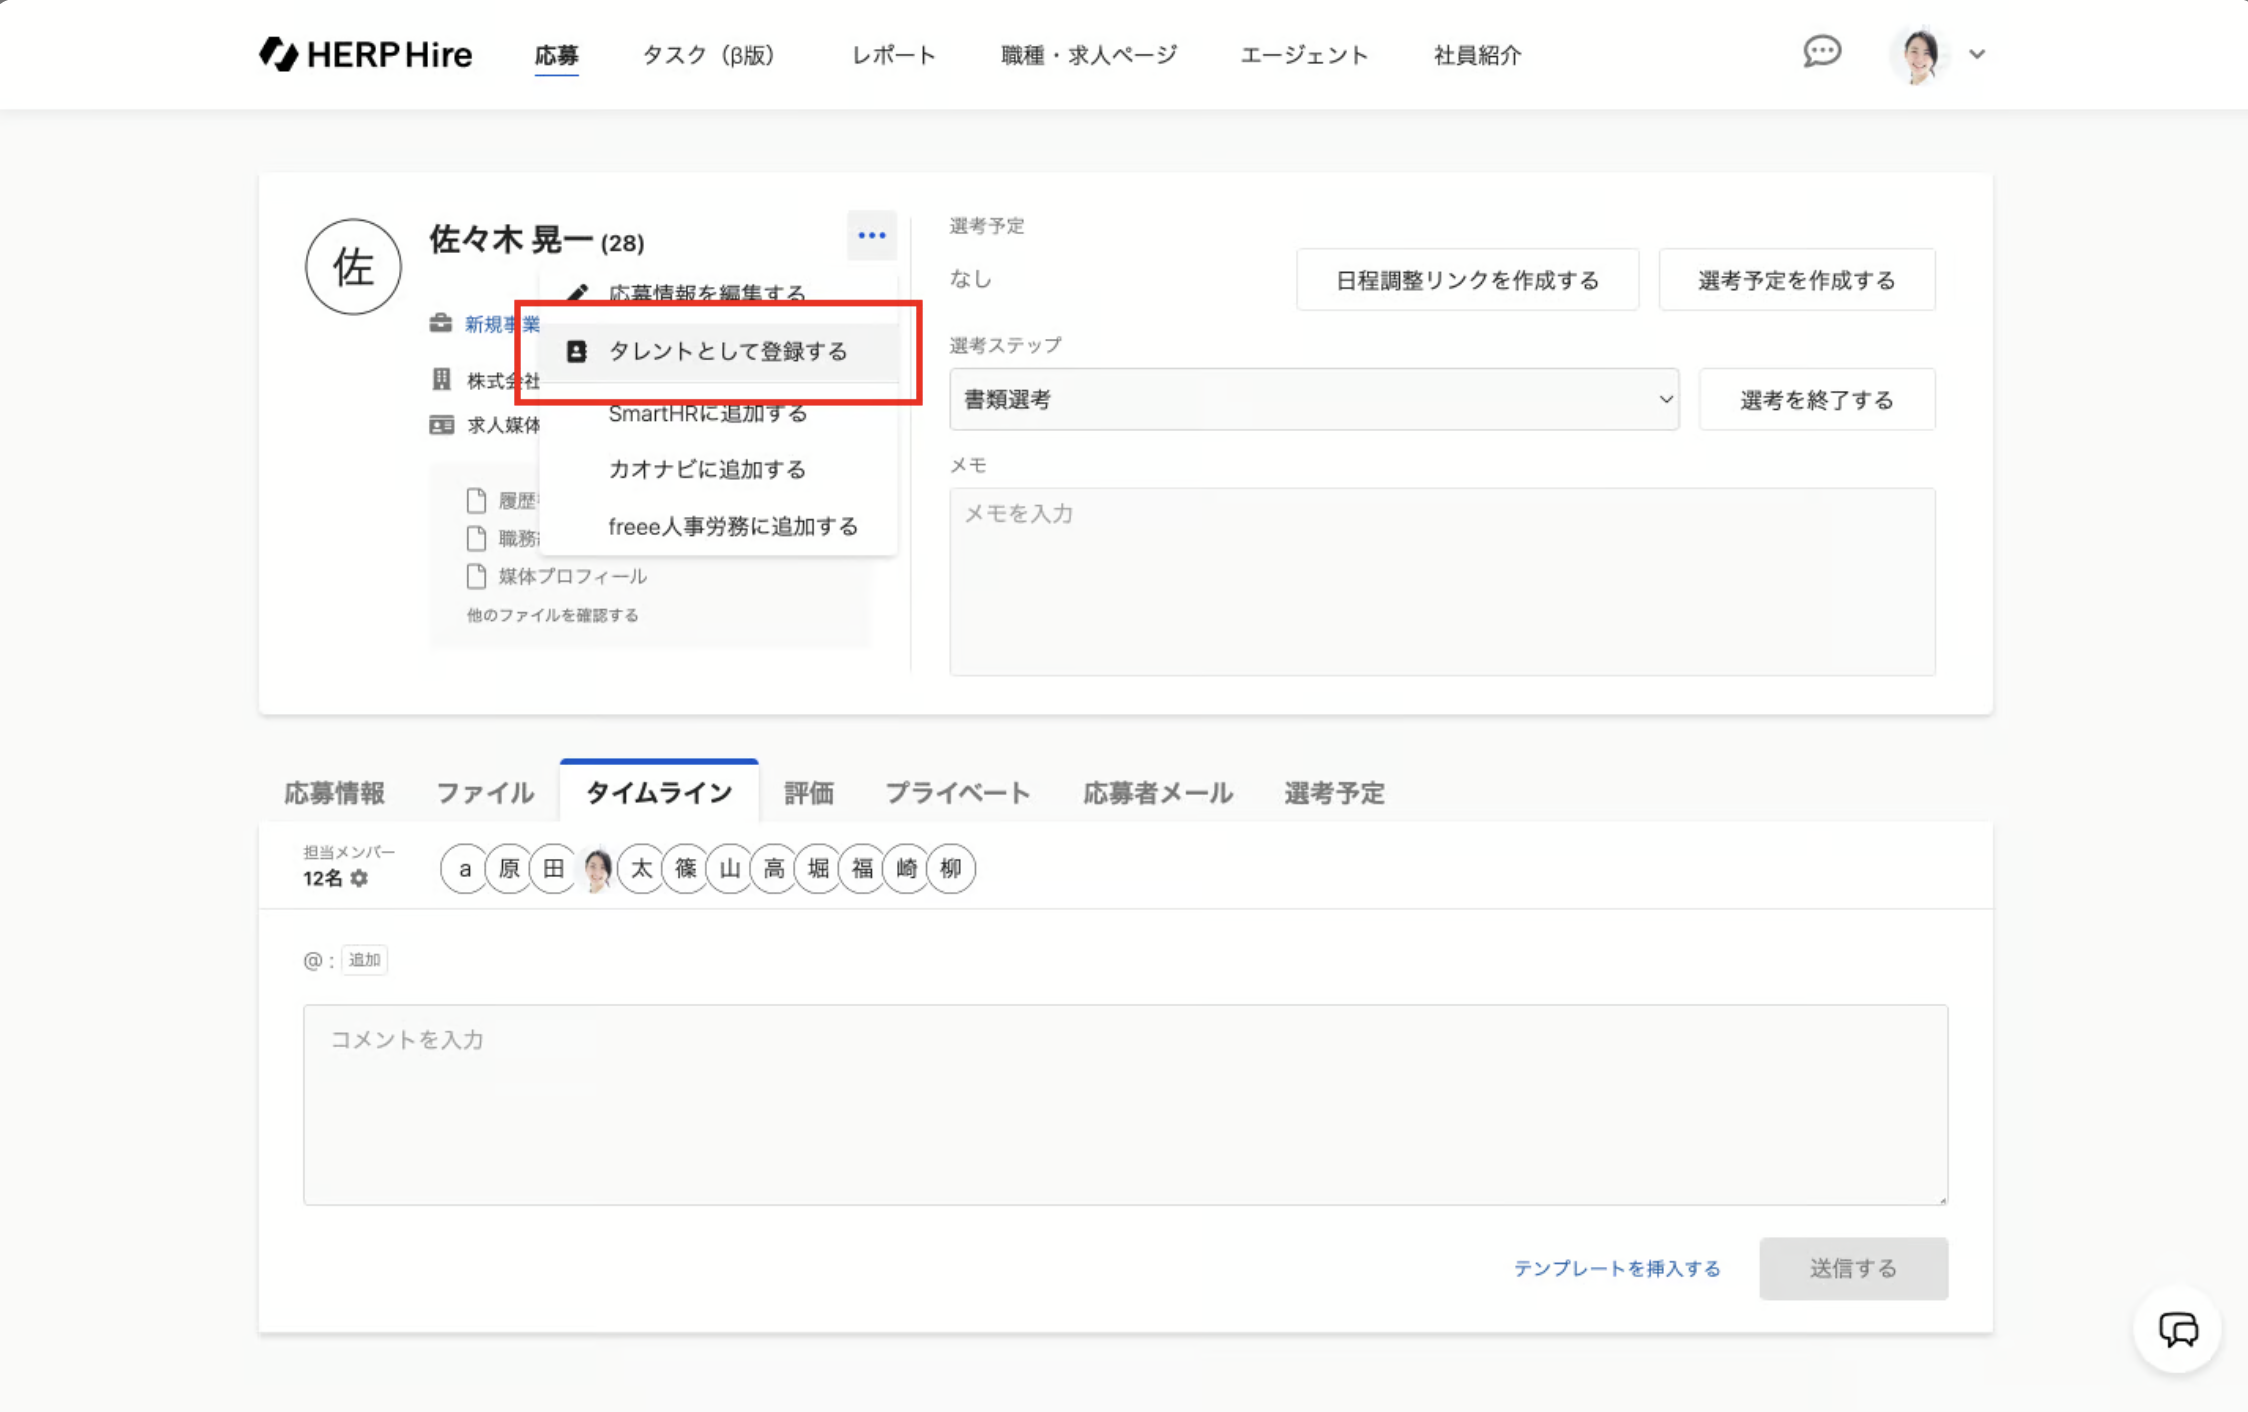Click the 佐 applicant avatar circle
This screenshot has width=2248, height=1412.
[353, 267]
